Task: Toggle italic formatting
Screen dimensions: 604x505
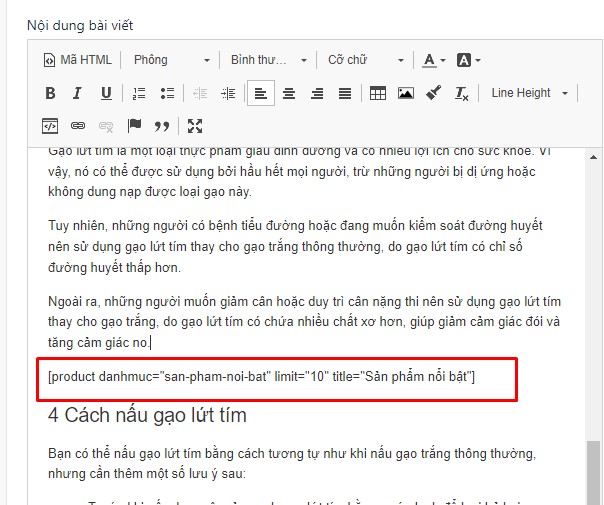Action: click(x=77, y=93)
